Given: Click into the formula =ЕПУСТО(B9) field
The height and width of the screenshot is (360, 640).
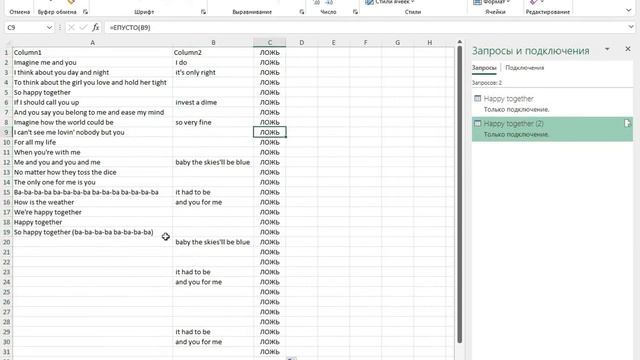Looking at the screenshot, I should (x=365, y=27).
